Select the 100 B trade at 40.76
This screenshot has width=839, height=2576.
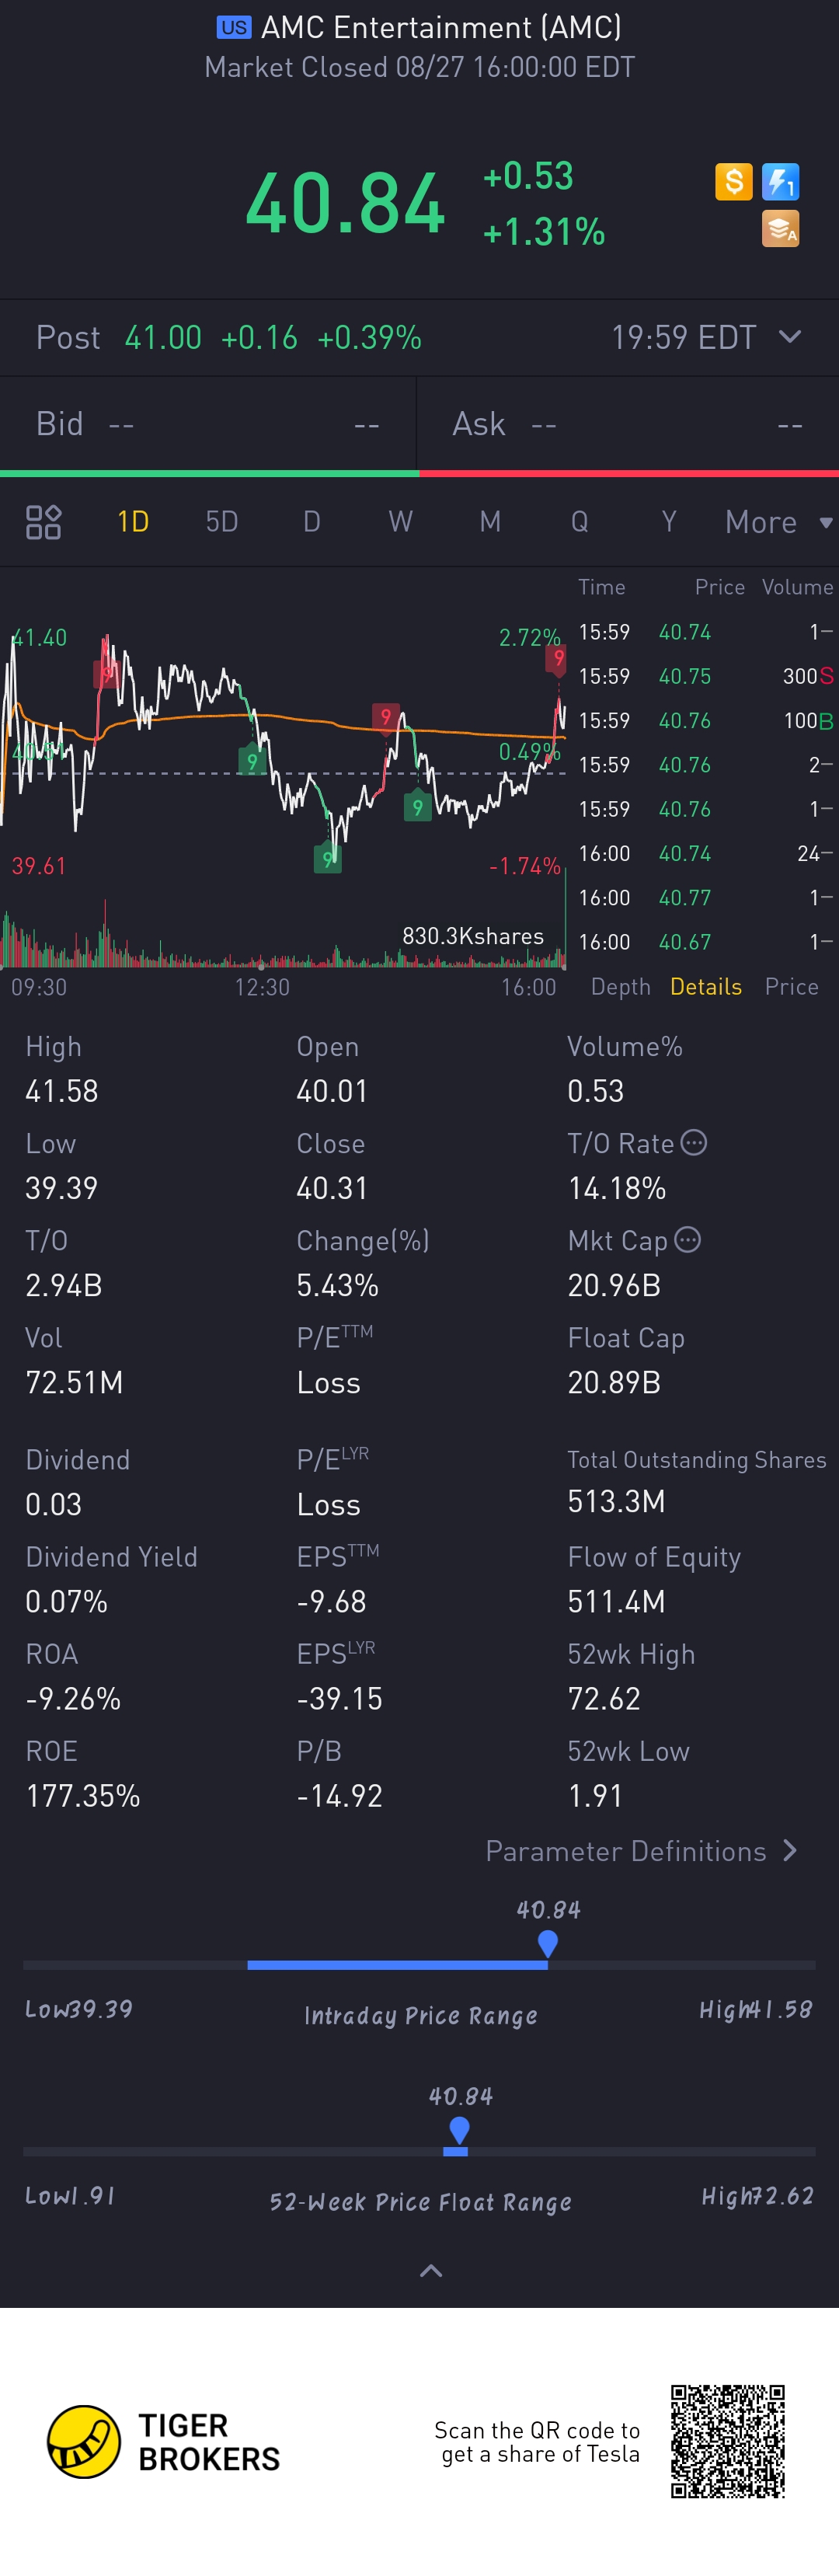705,720
